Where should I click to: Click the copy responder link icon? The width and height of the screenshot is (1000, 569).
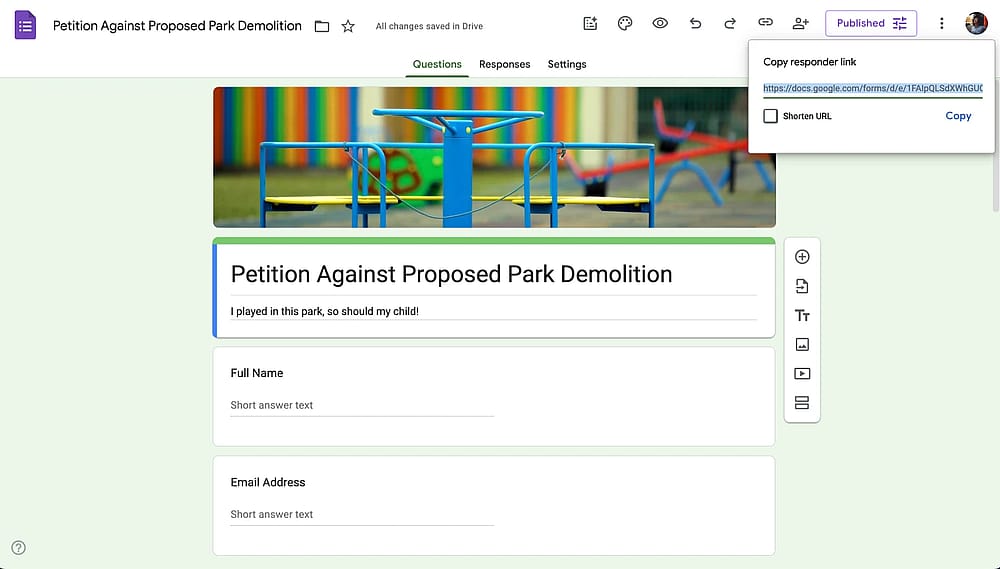(765, 23)
